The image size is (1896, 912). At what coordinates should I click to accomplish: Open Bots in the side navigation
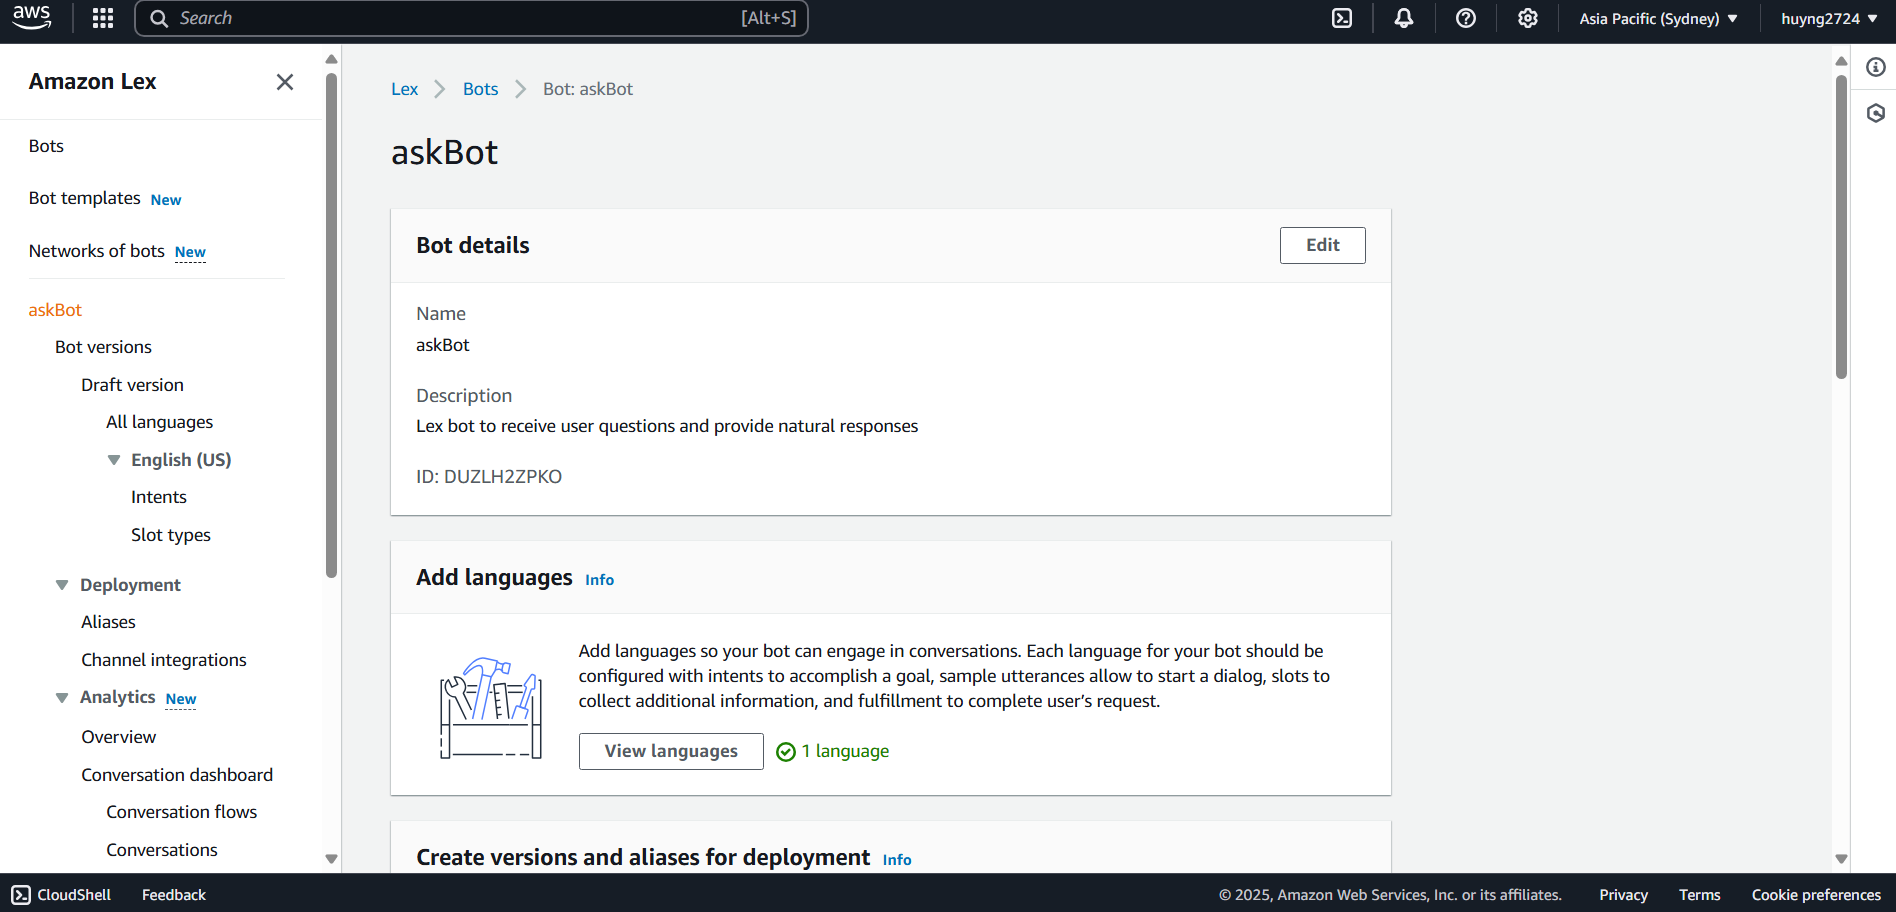point(46,146)
